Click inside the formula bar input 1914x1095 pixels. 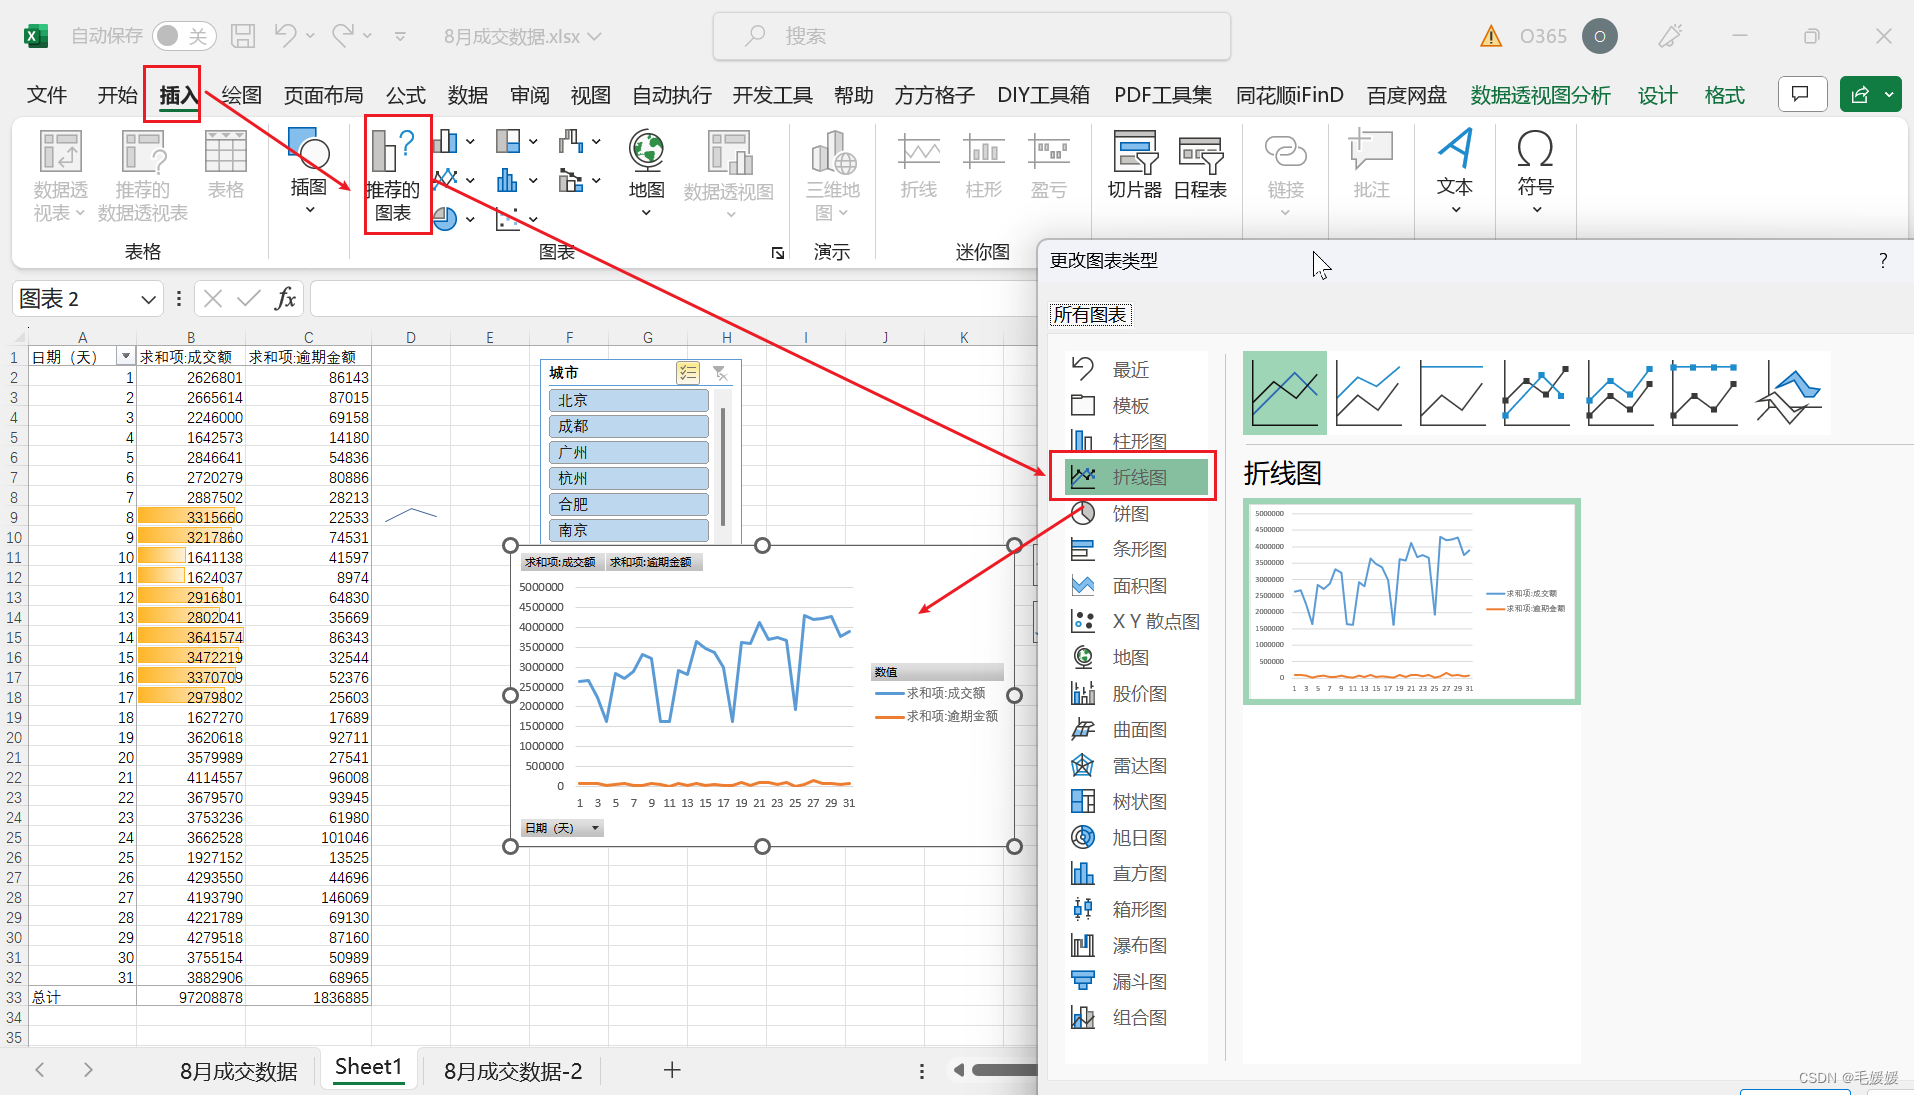[672, 298]
